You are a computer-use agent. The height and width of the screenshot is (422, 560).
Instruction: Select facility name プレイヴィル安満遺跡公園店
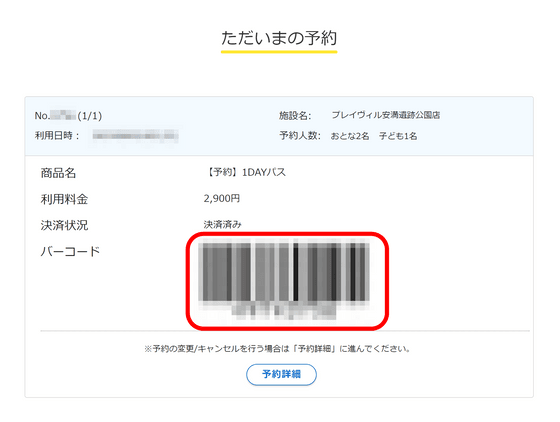(386, 115)
